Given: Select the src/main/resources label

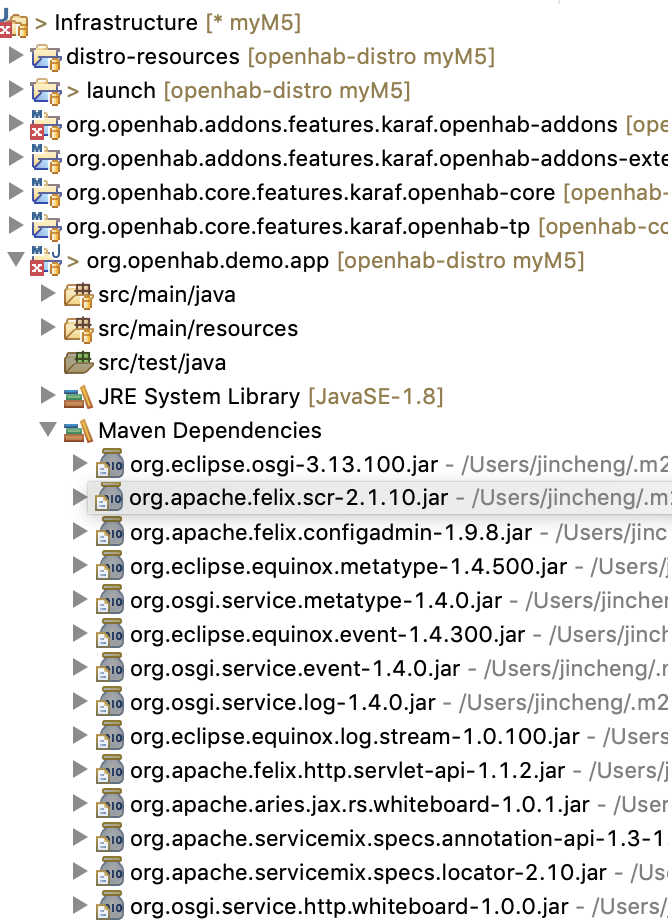Looking at the screenshot, I should pyautogui.click(x=198, y=329).
